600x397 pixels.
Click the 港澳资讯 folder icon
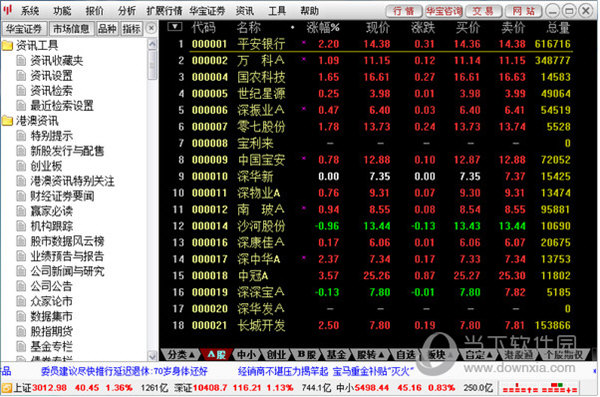(x=7, y=121)
